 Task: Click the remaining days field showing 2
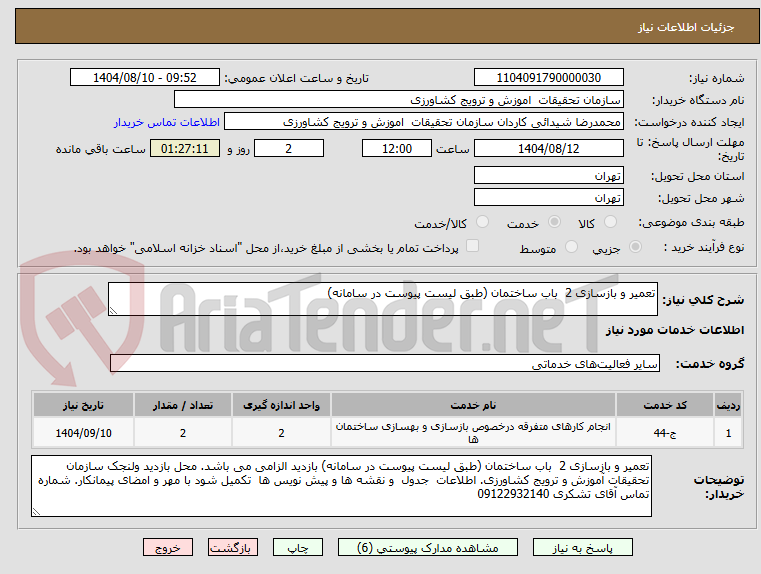coord(289,148)
